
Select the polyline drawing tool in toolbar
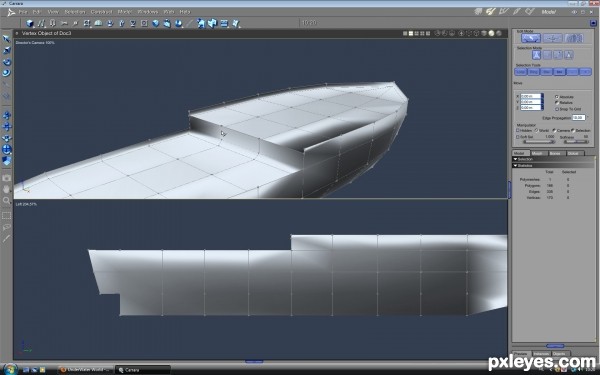click(x=41, y=23)
